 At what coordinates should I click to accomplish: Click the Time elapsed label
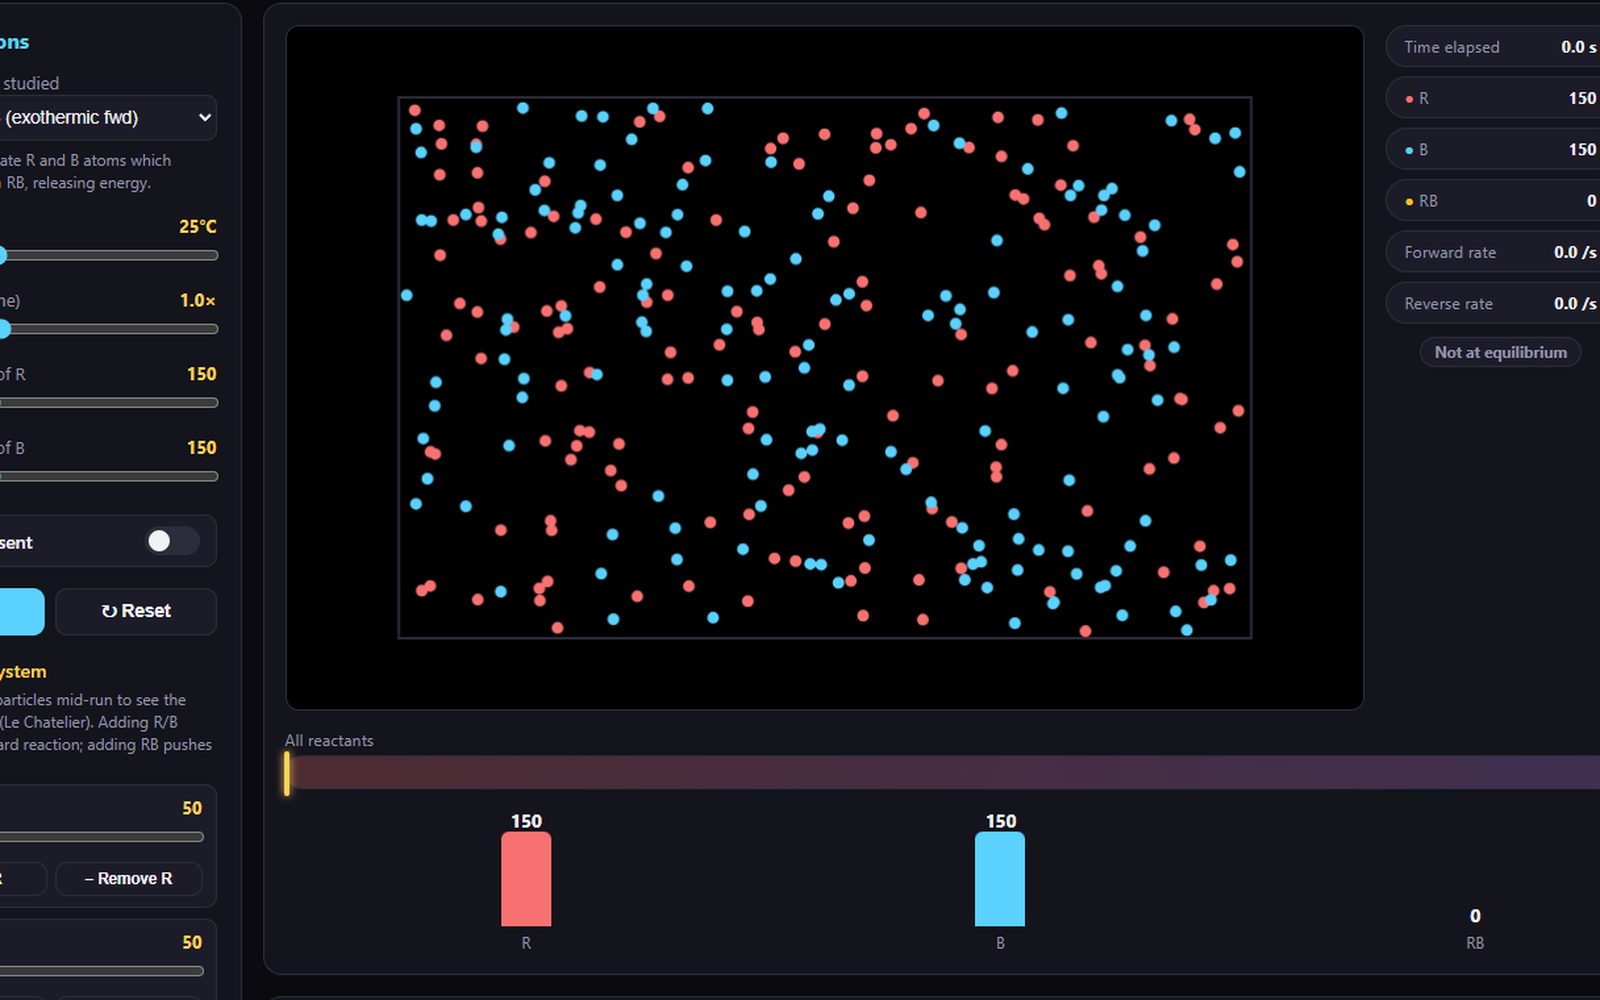pyautogui.click(x=1451, y=47)
